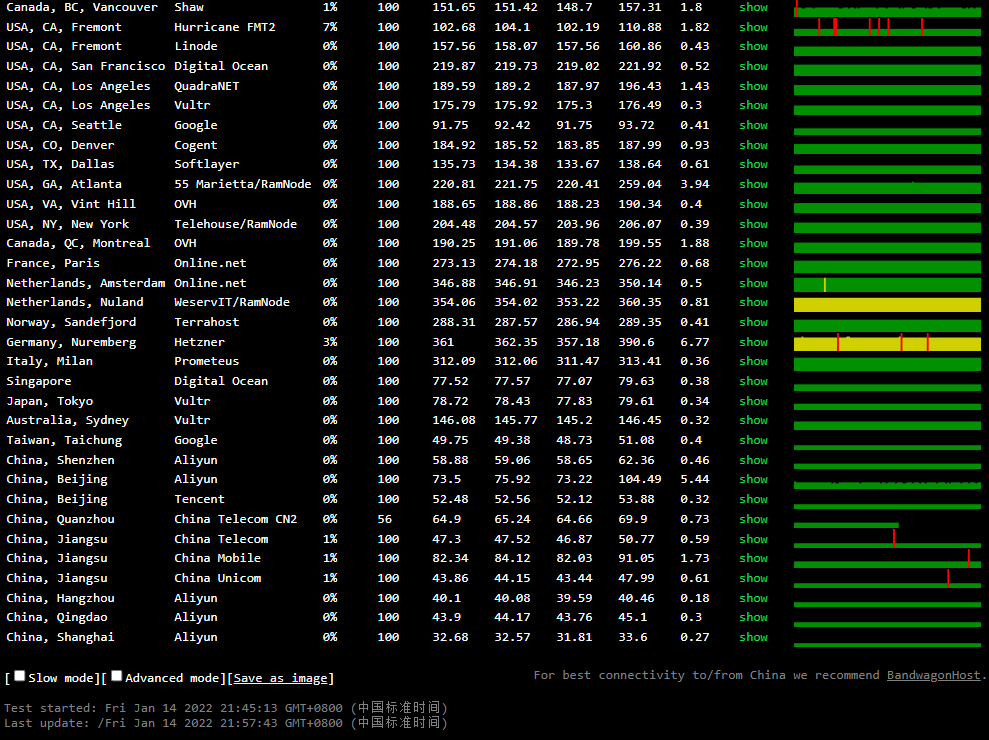This screenshot has height=740, width=989.
Task: Enable the Slow mode checkbox
Action: [x=20, y=676]
